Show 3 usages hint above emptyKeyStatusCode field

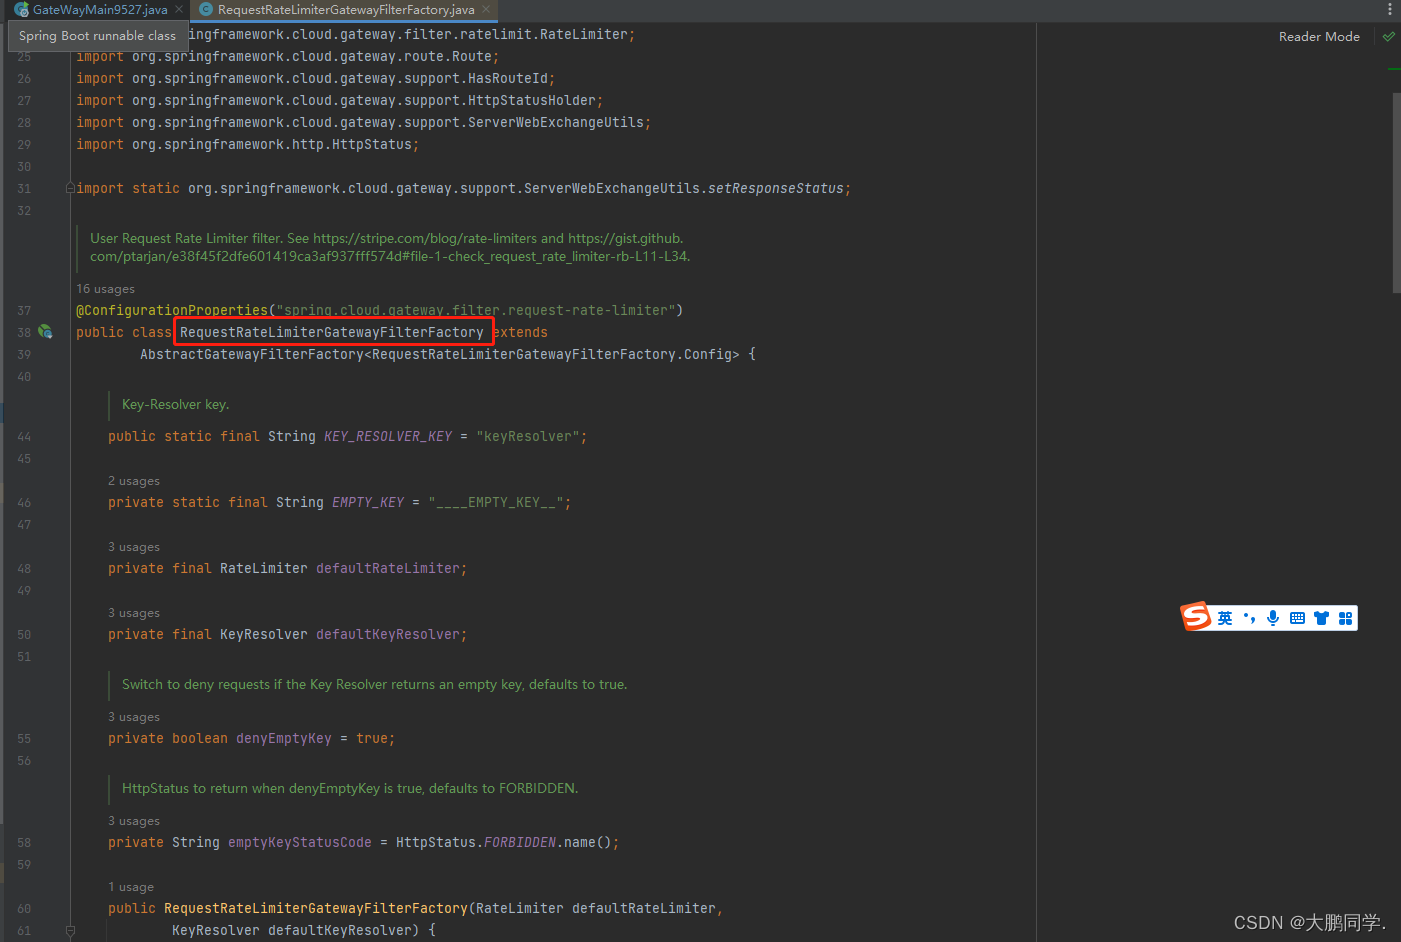coord(134,821)
